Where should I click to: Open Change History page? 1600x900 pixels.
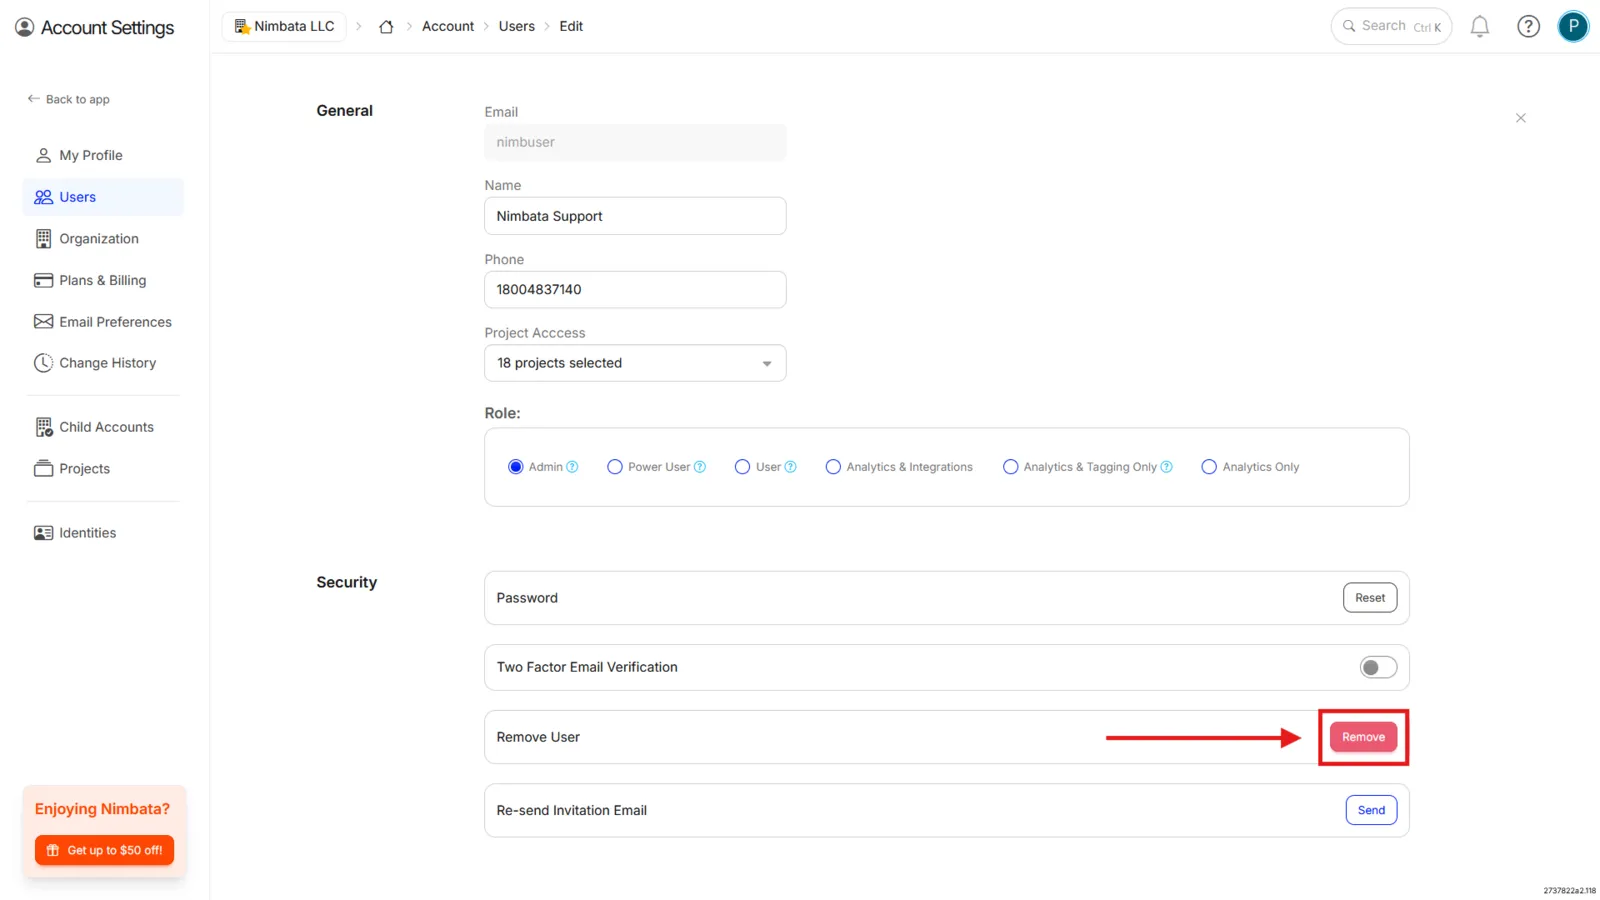pos(103,363)
